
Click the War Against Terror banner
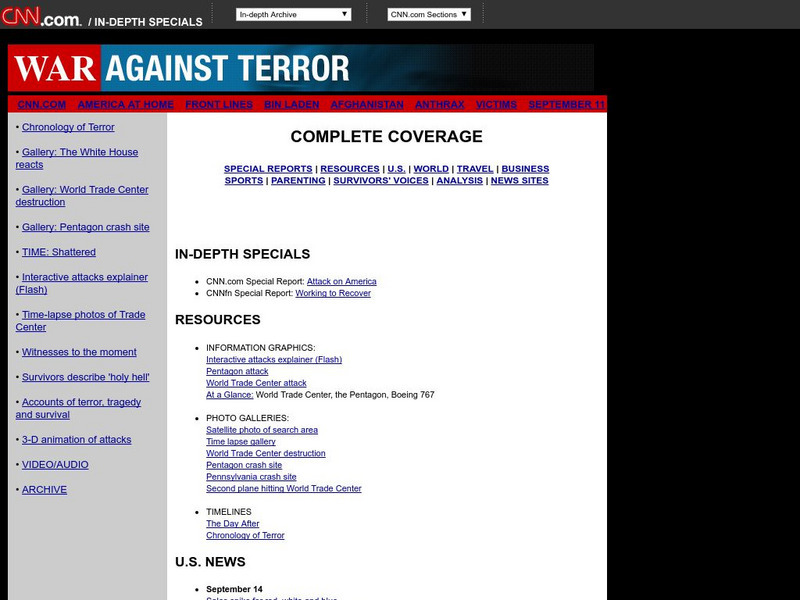[301, 68]
